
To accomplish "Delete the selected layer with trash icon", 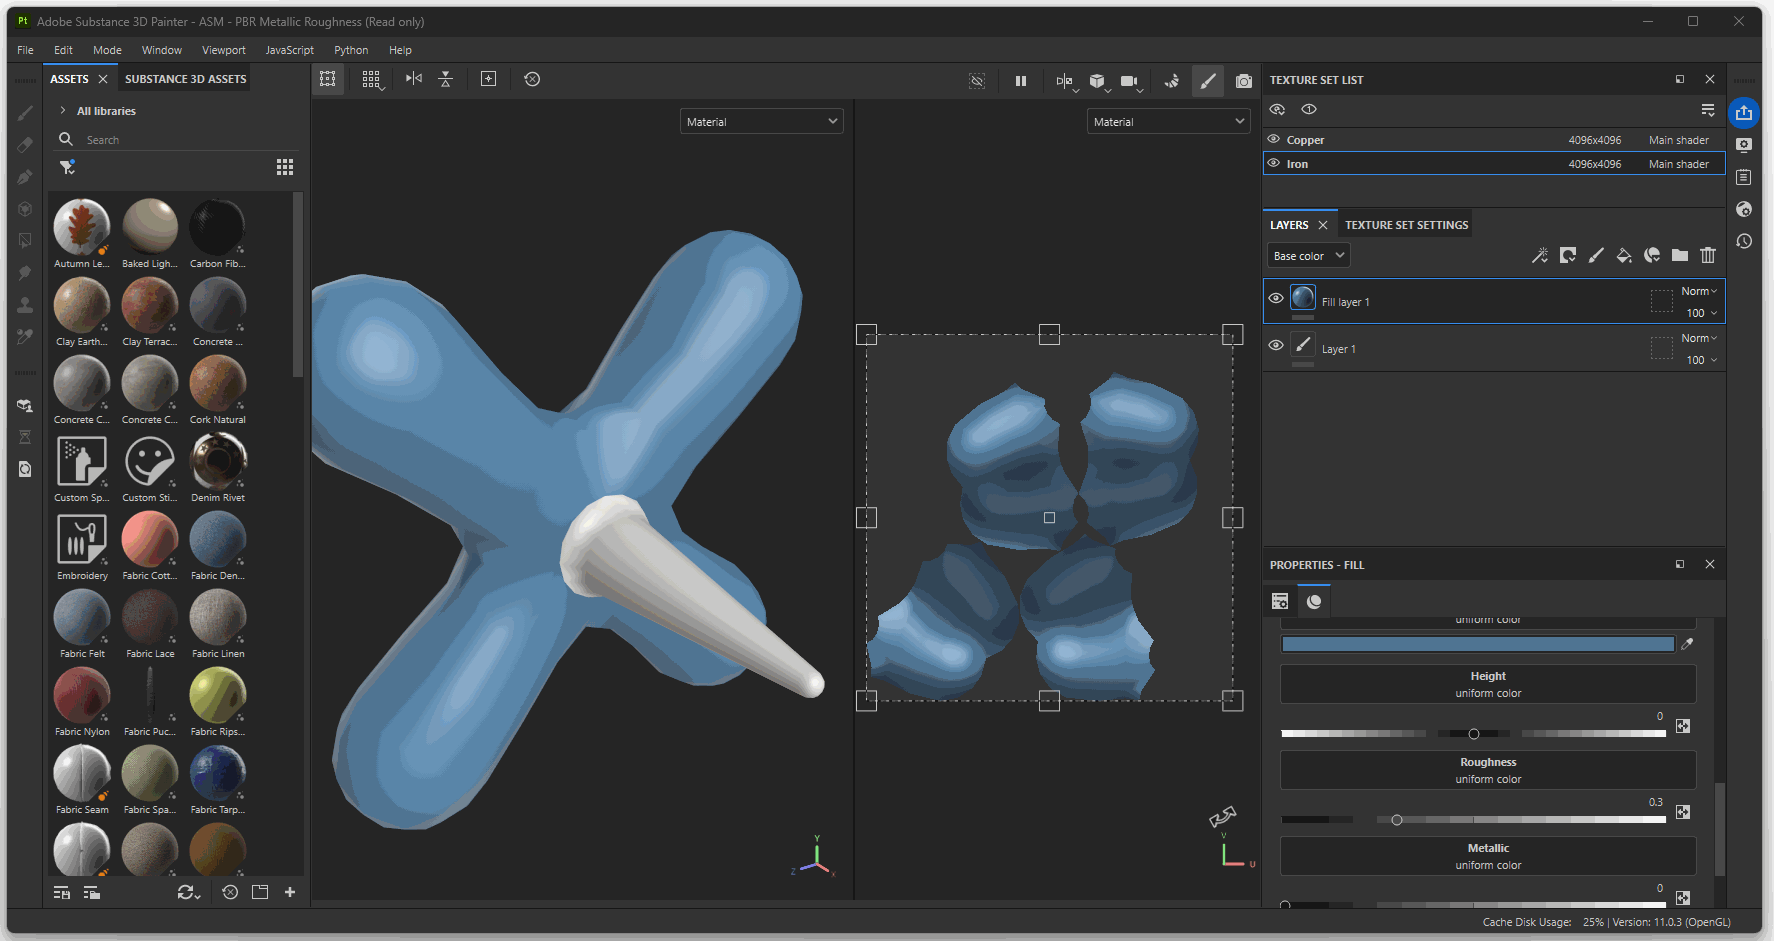I will (1708, 256).
